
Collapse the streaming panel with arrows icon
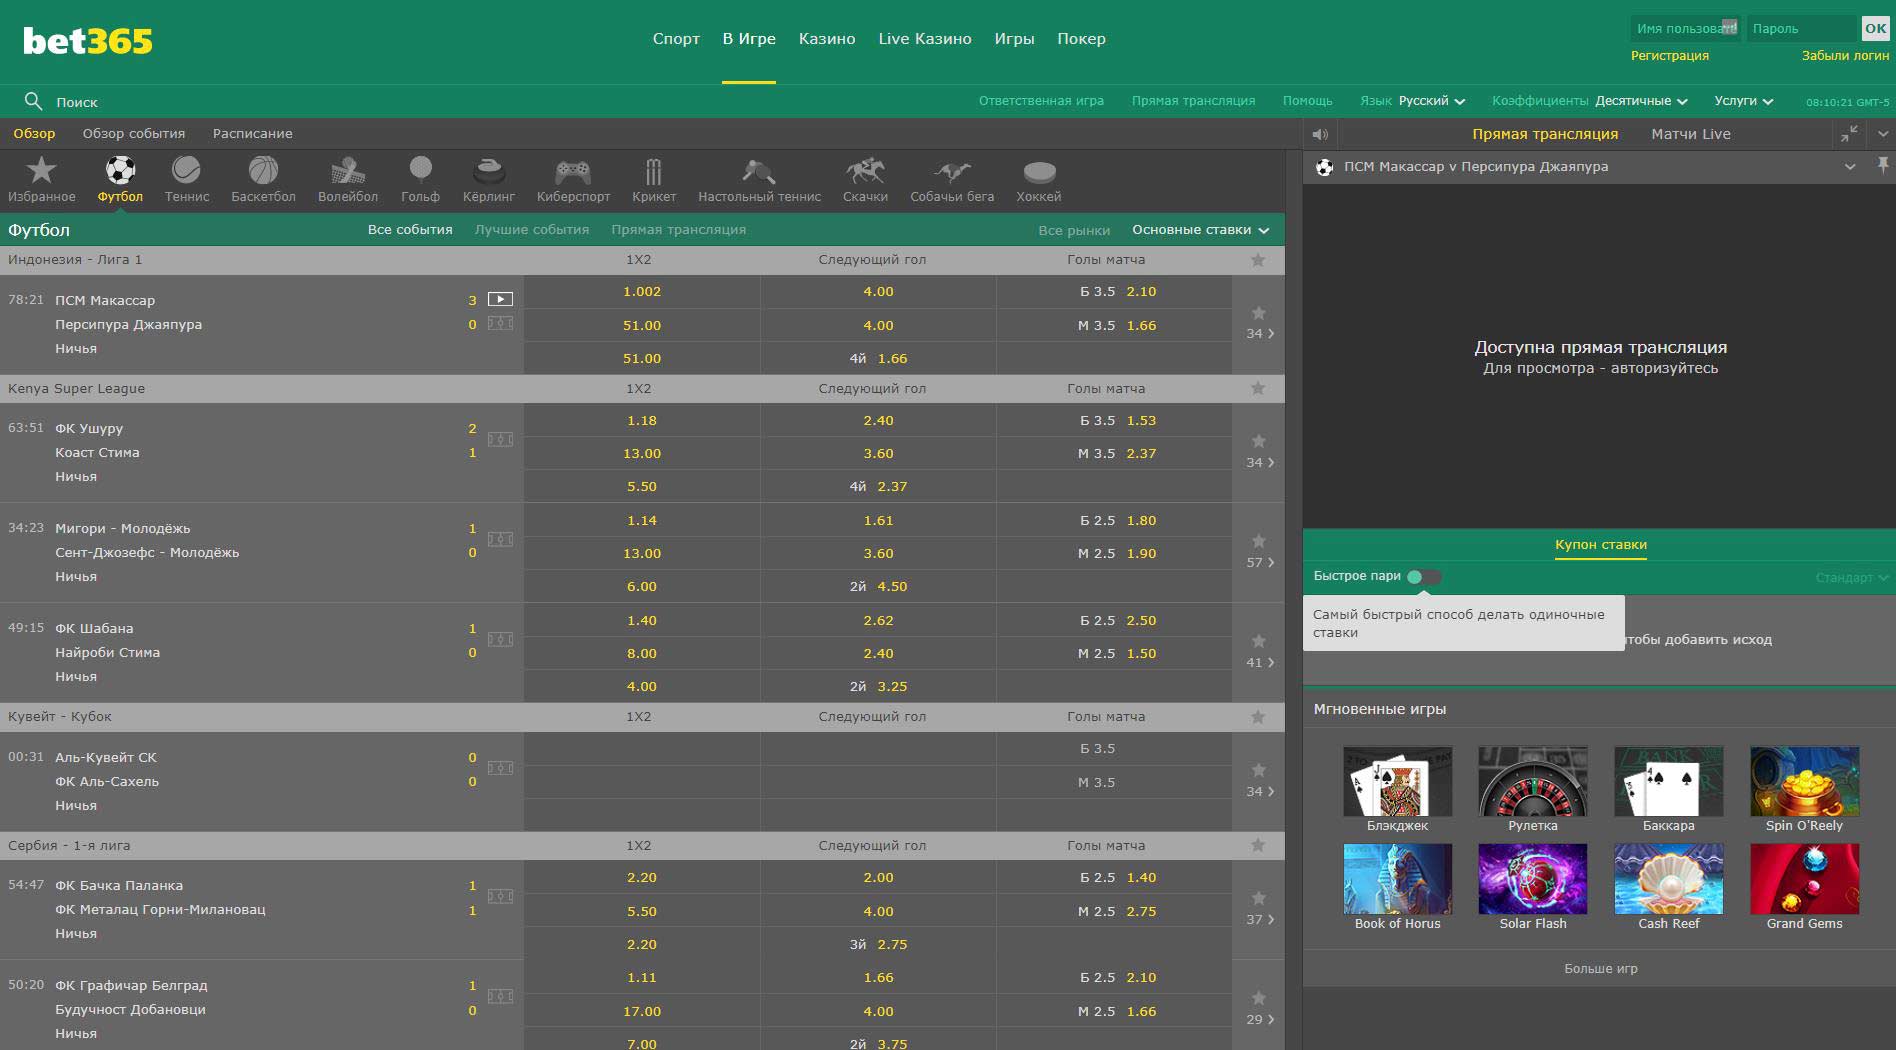click(1849, 133)
